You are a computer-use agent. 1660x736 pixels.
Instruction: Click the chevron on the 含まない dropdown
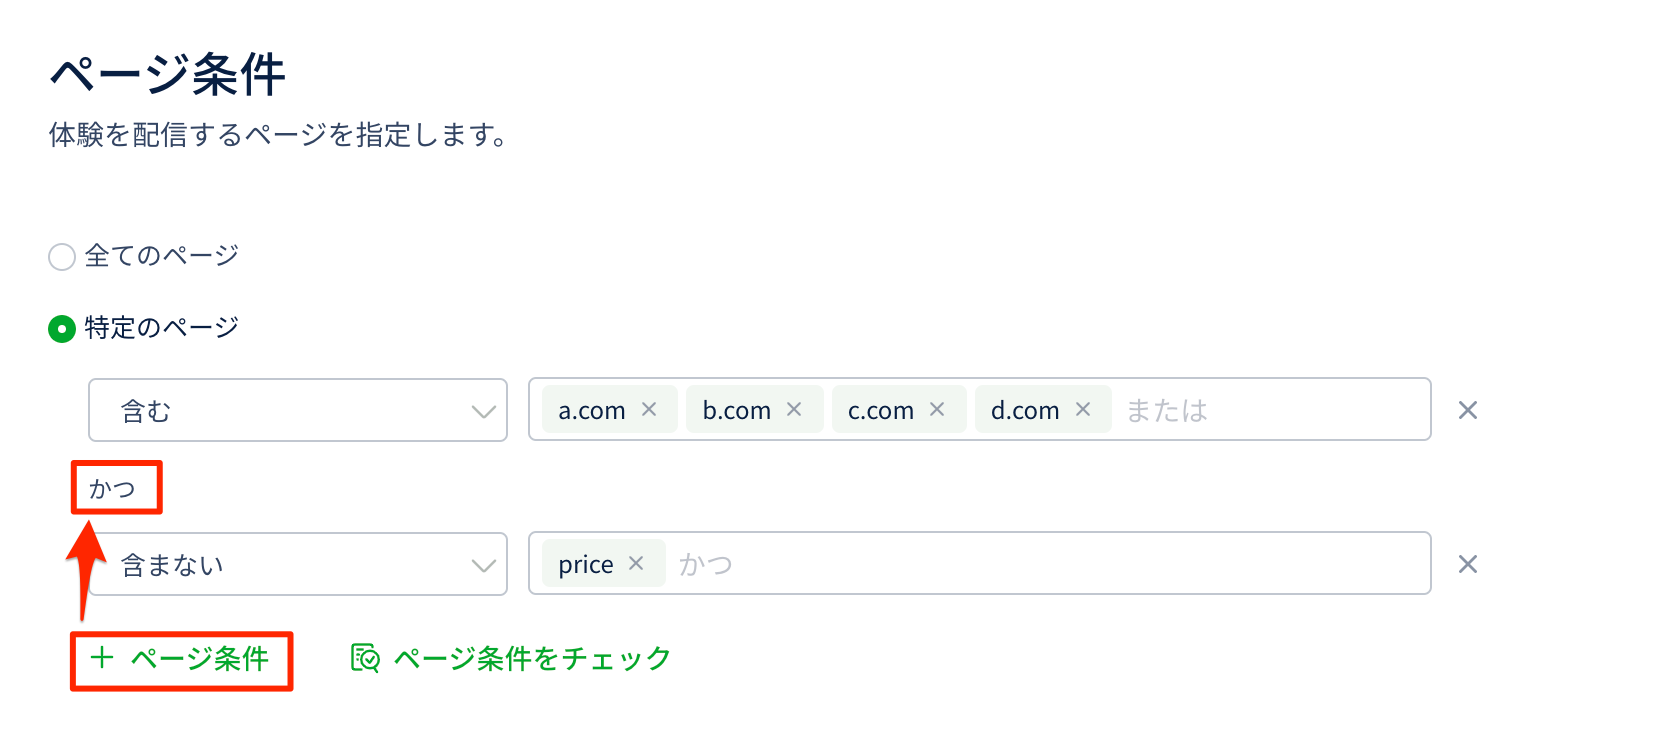[x=484, y=565]
